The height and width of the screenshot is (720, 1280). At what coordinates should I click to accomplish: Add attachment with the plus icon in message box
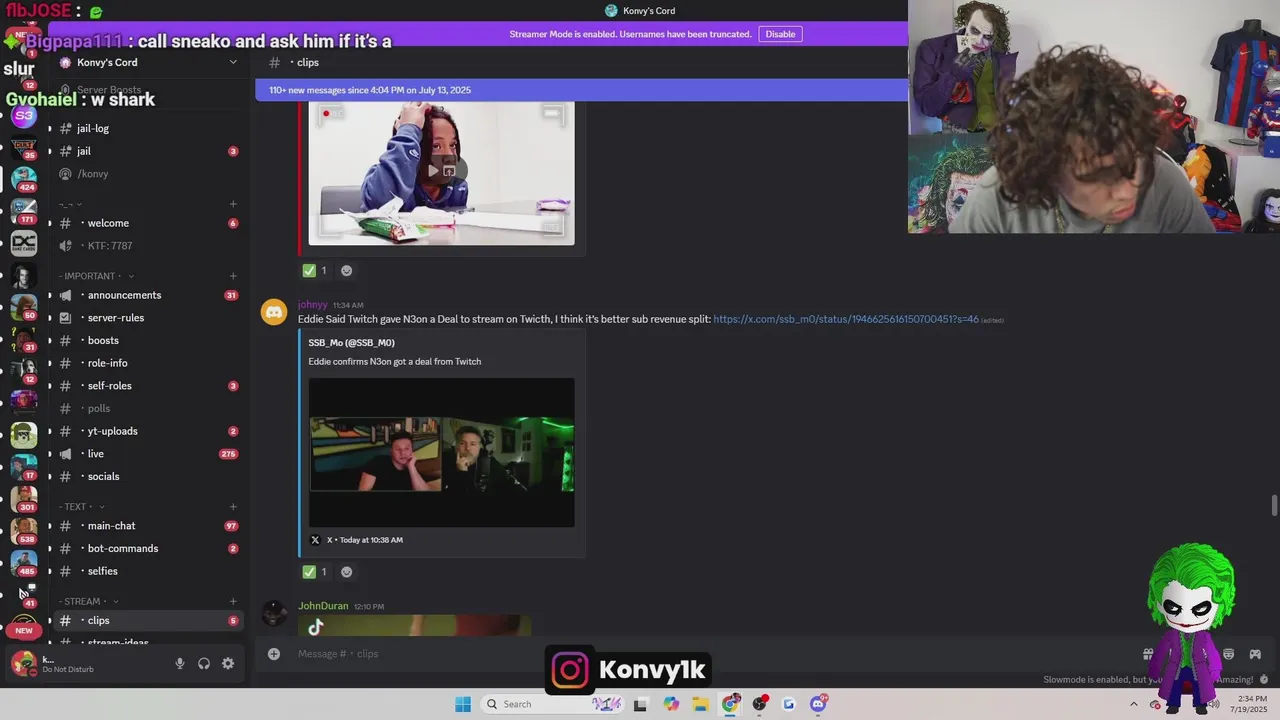pos(274,654)
